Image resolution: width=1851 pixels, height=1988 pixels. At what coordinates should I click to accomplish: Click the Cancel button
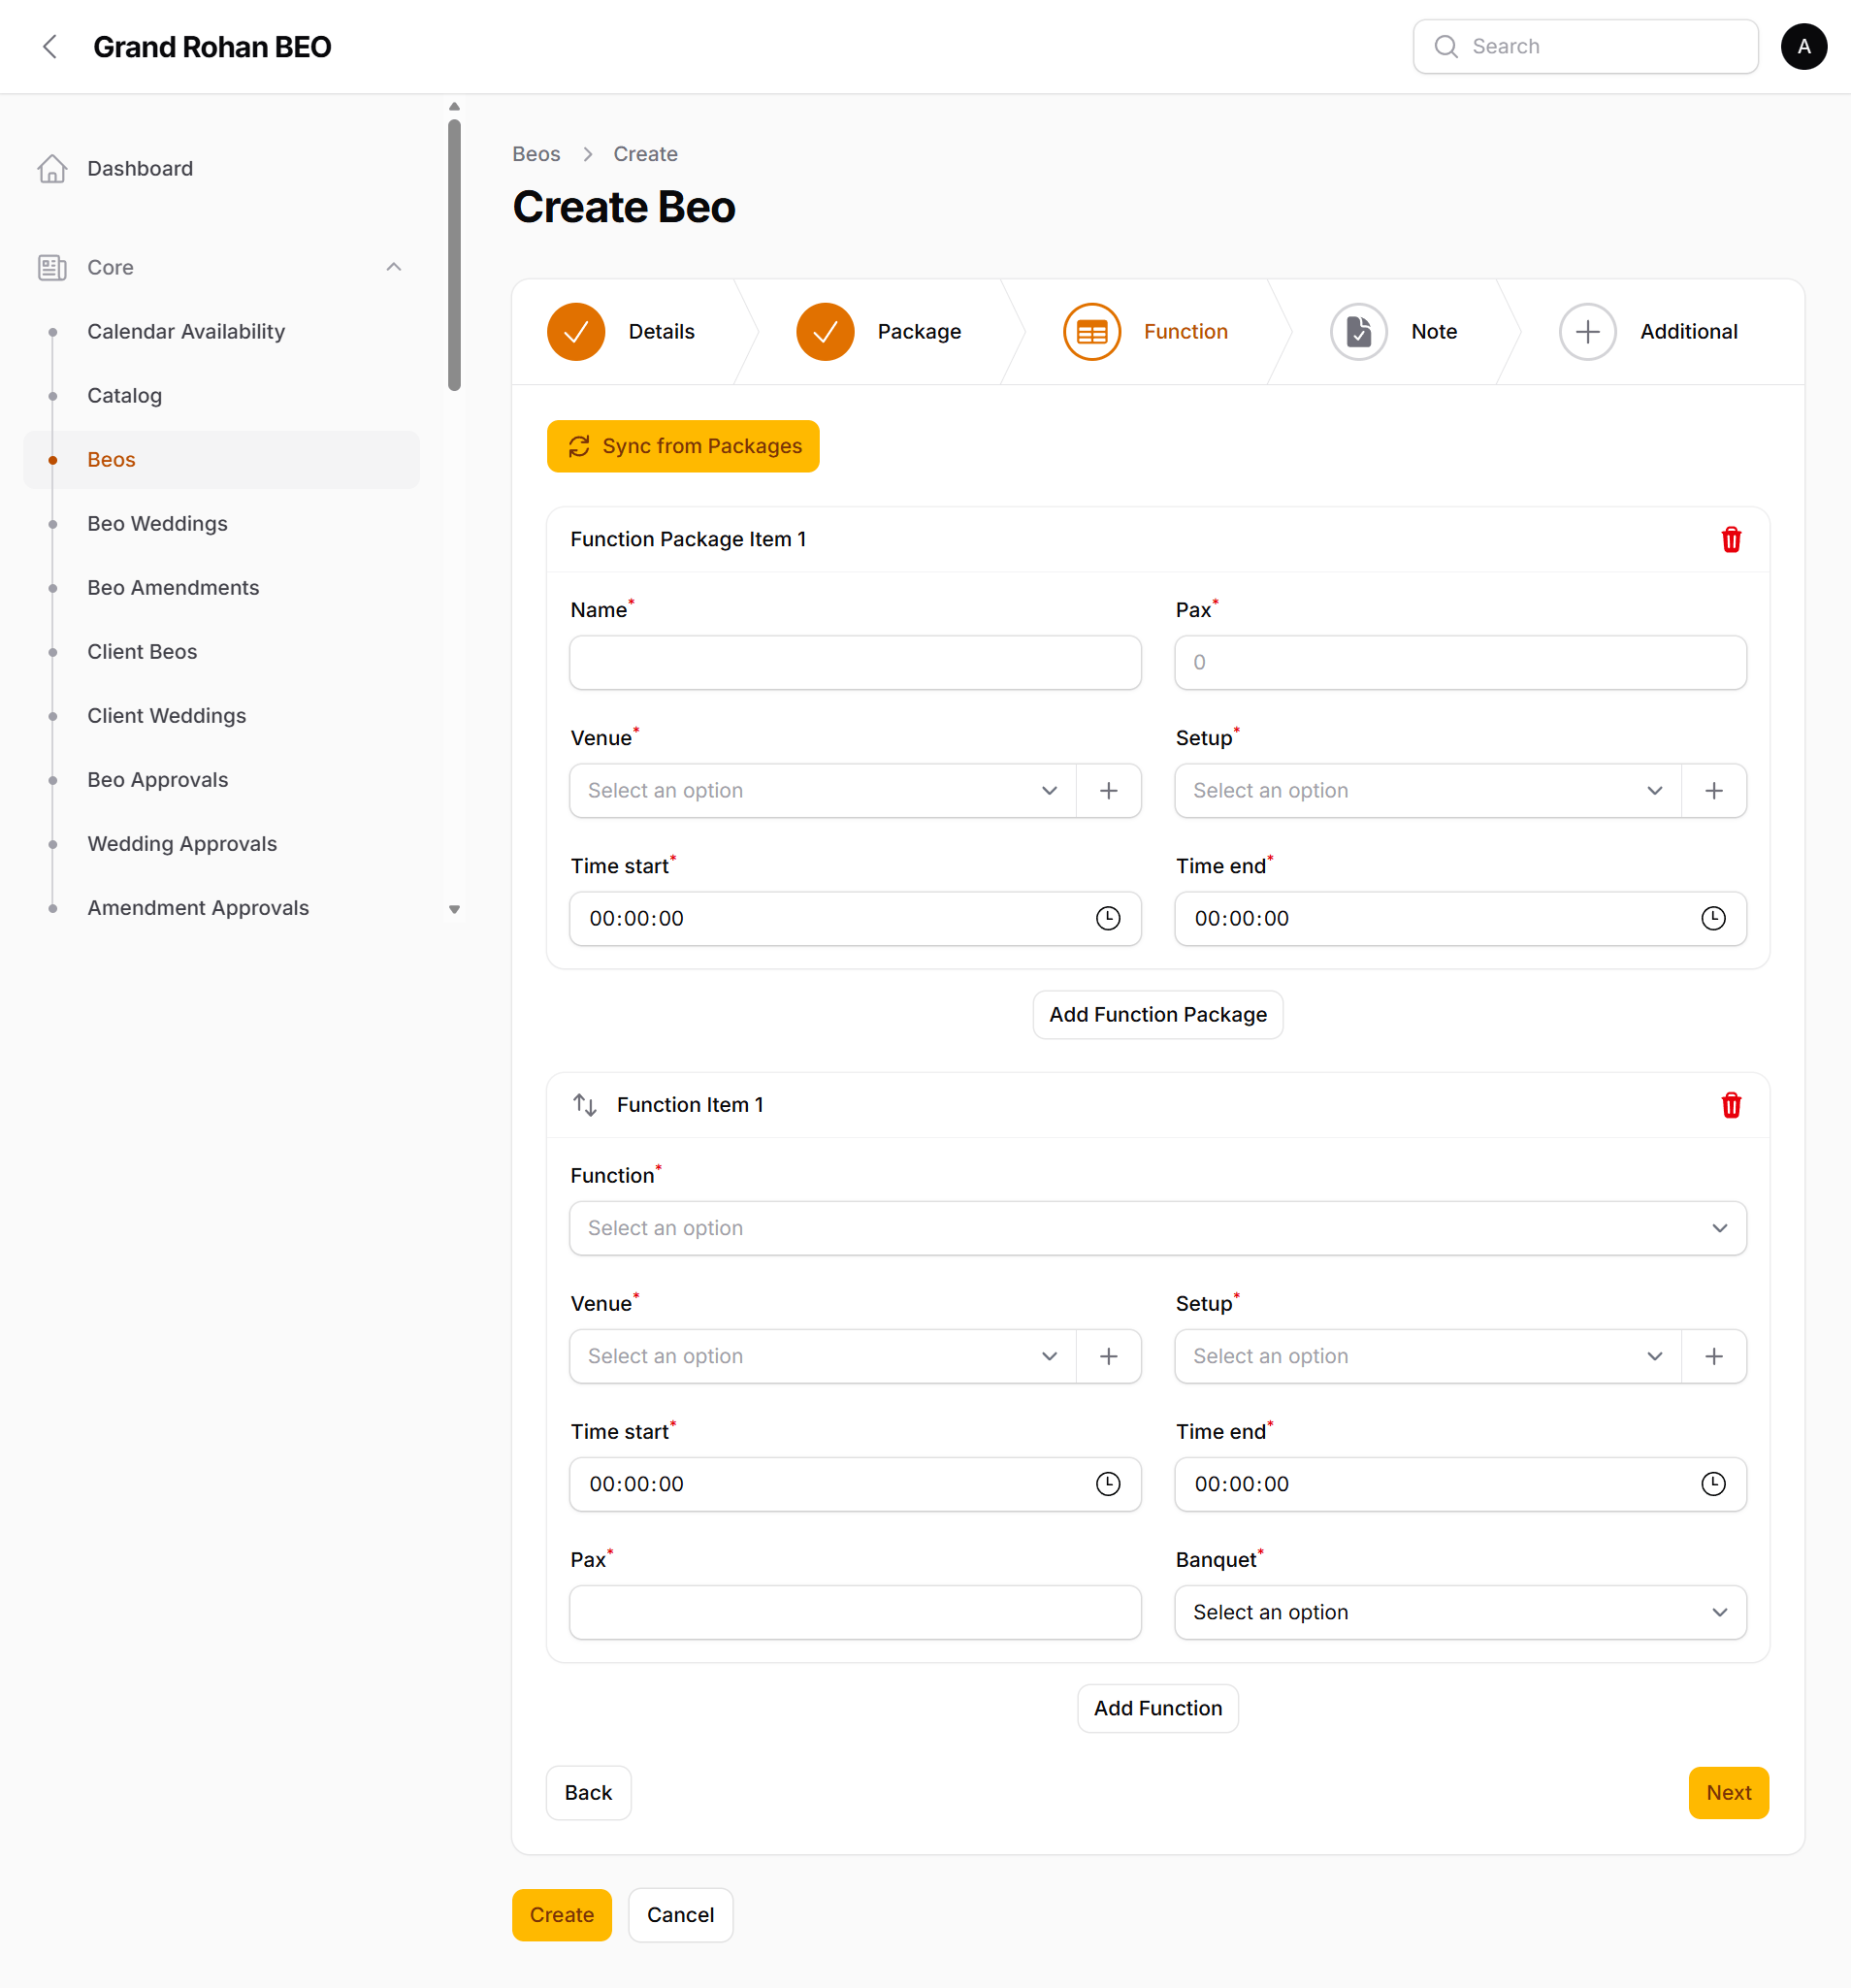(x=680, y=1915)
